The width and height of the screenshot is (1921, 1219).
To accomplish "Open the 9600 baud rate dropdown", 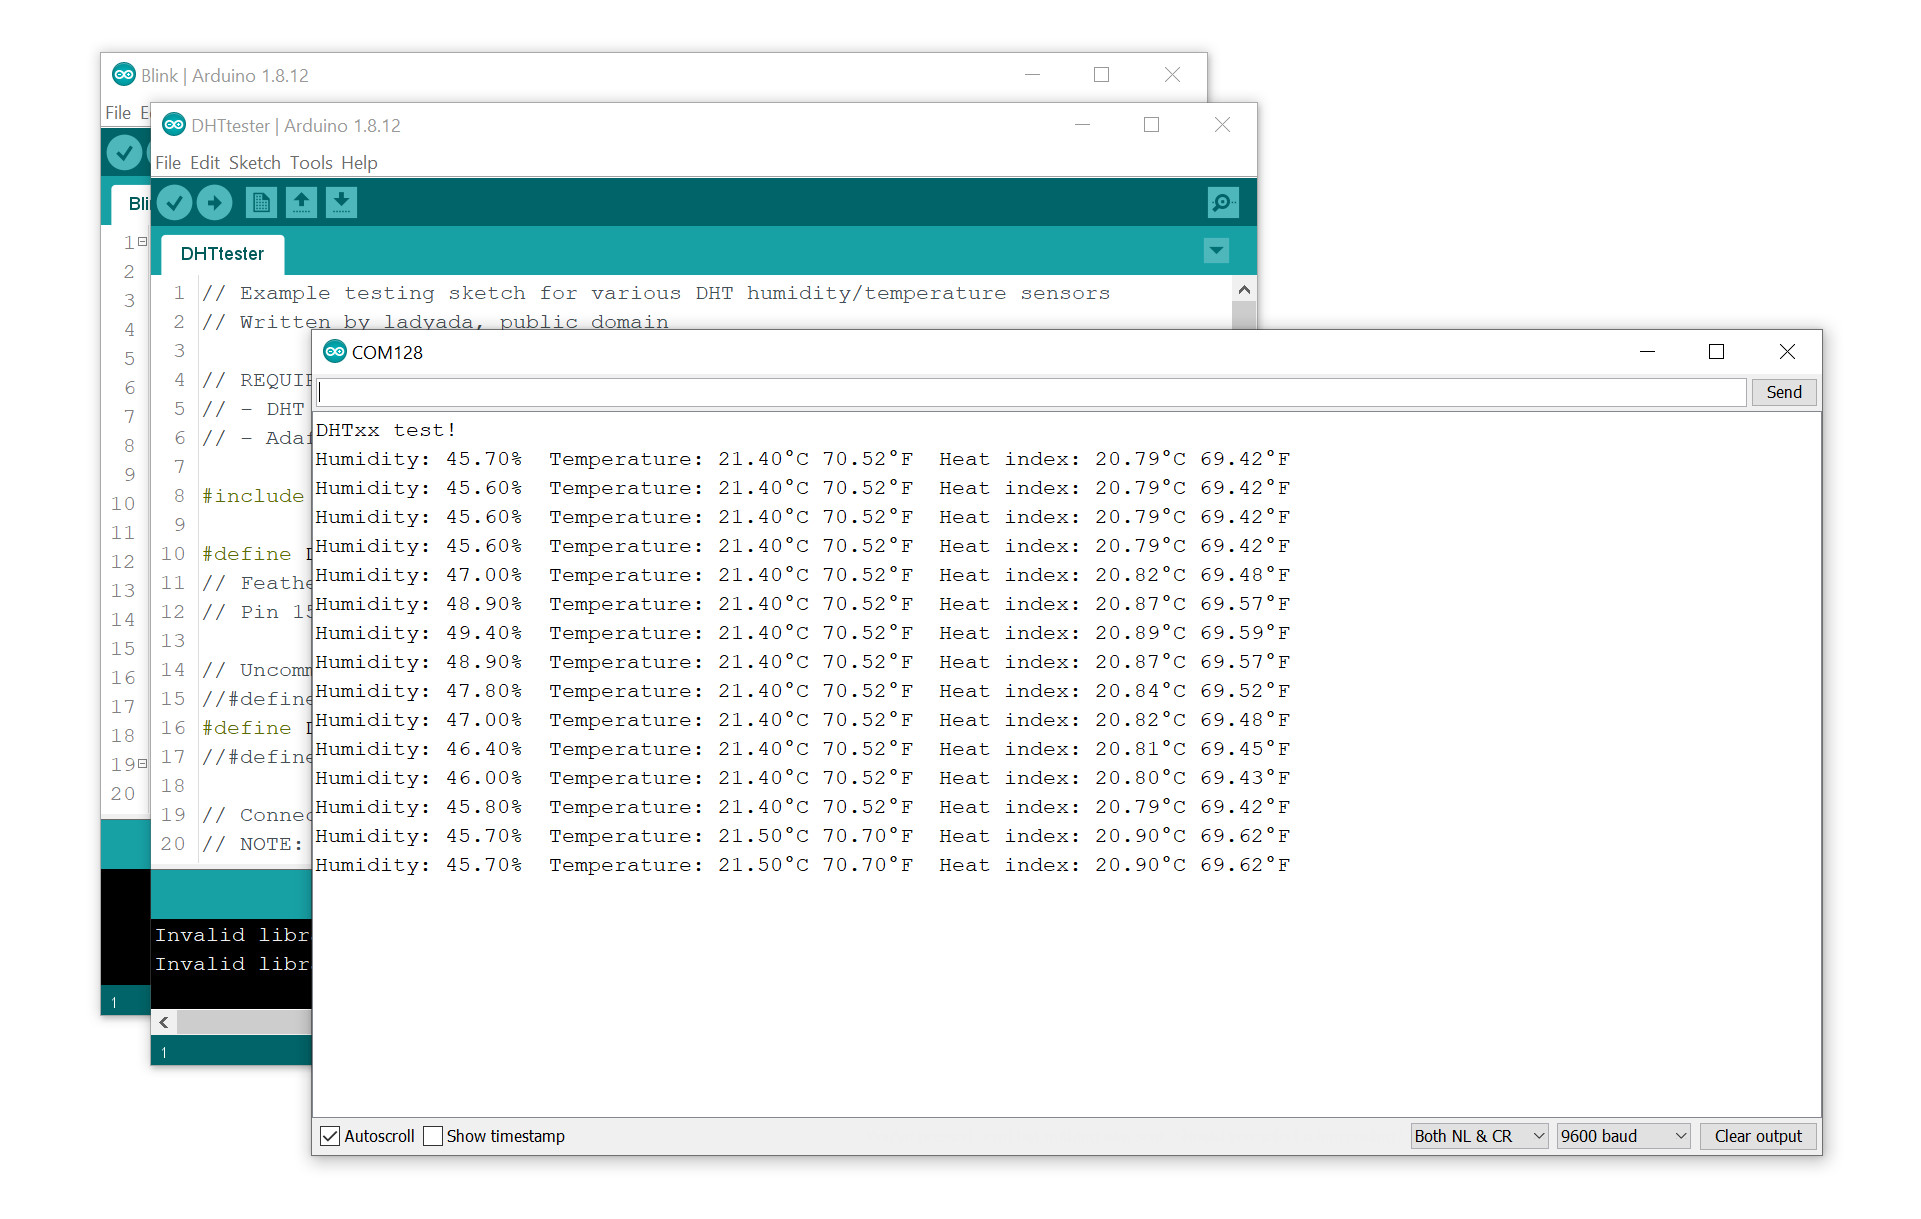I will point(1623,1136).
